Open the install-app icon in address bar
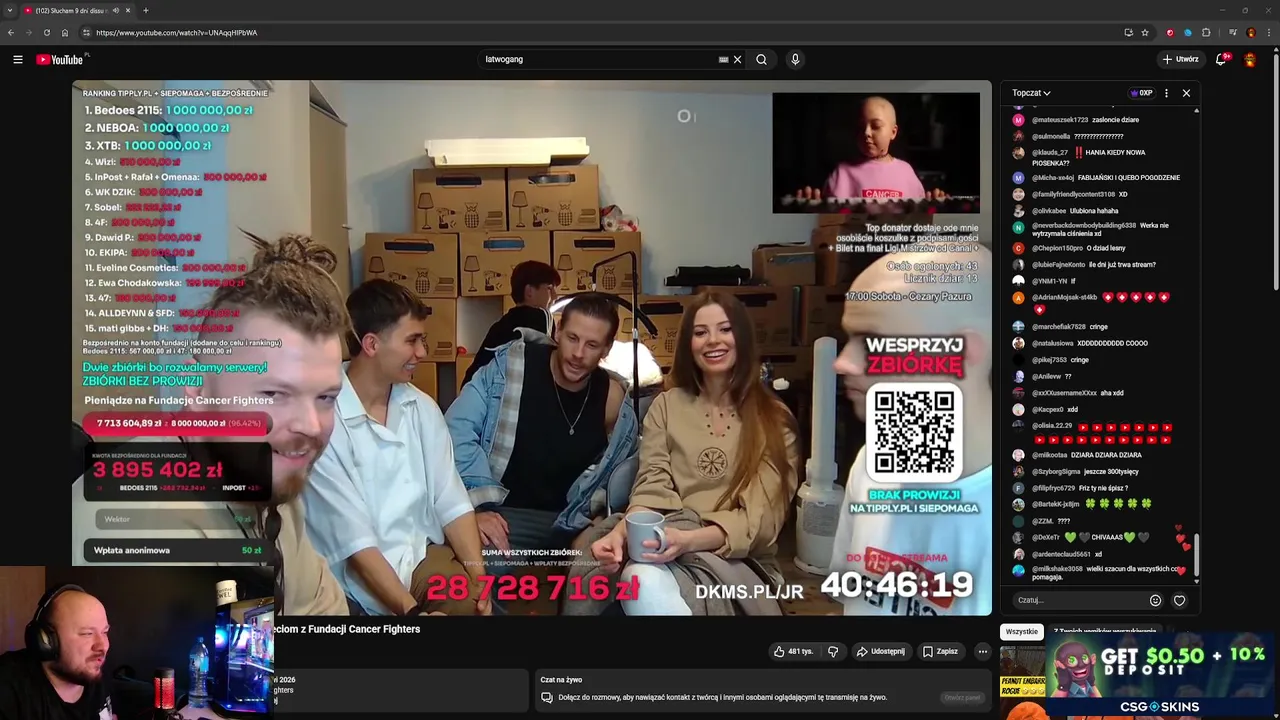This screenshot has width=1280, height=720. pyautogui.click(x=1128, y=33)
